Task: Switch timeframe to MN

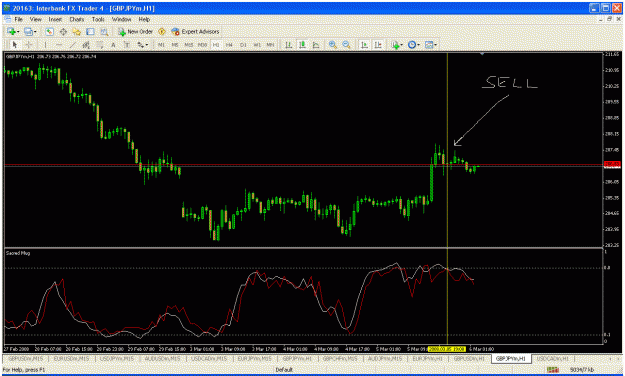Action: [x=270, y=45]
